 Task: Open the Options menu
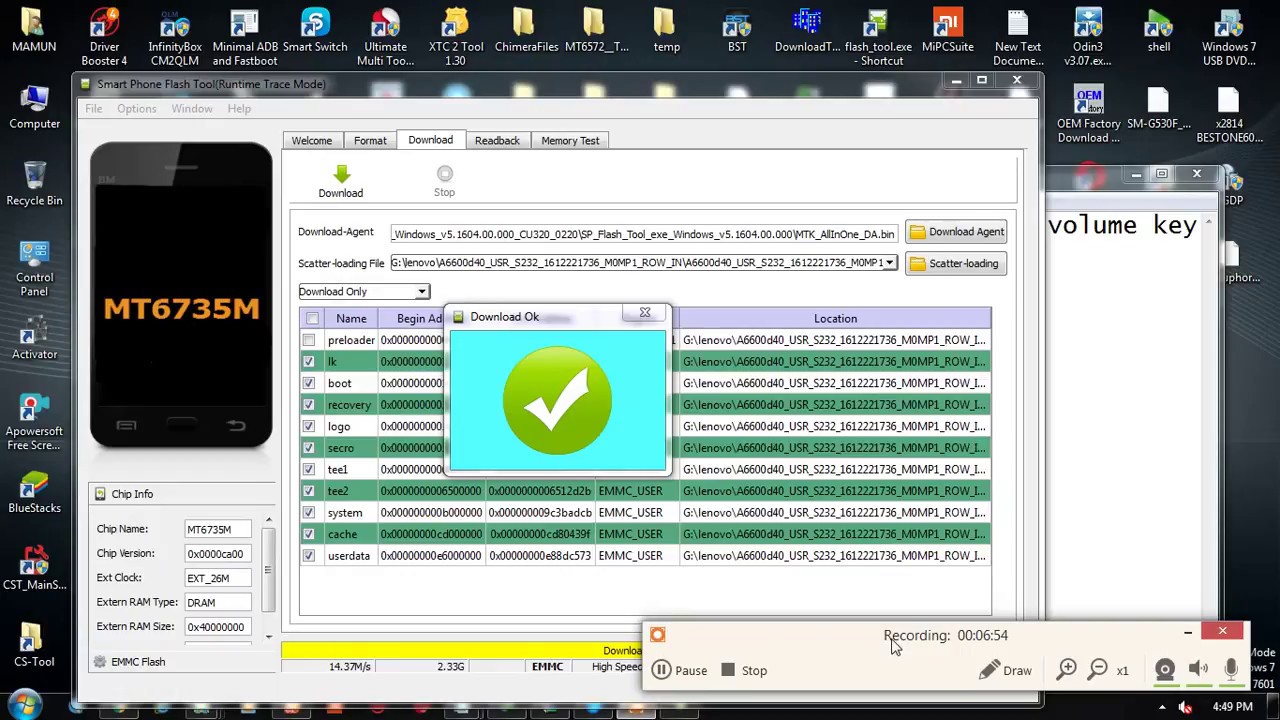tap(136, 108)
